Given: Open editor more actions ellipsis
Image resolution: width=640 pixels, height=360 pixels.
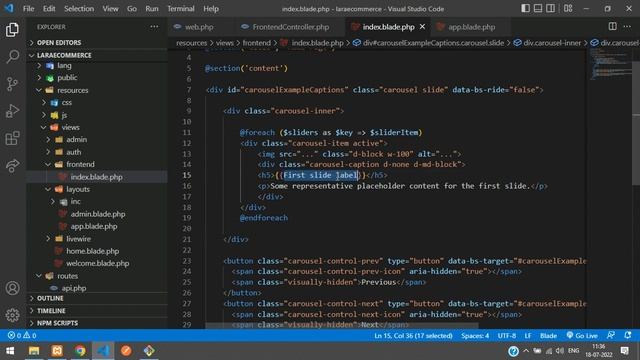Looking at the screenshot, I should pos(627,27).
